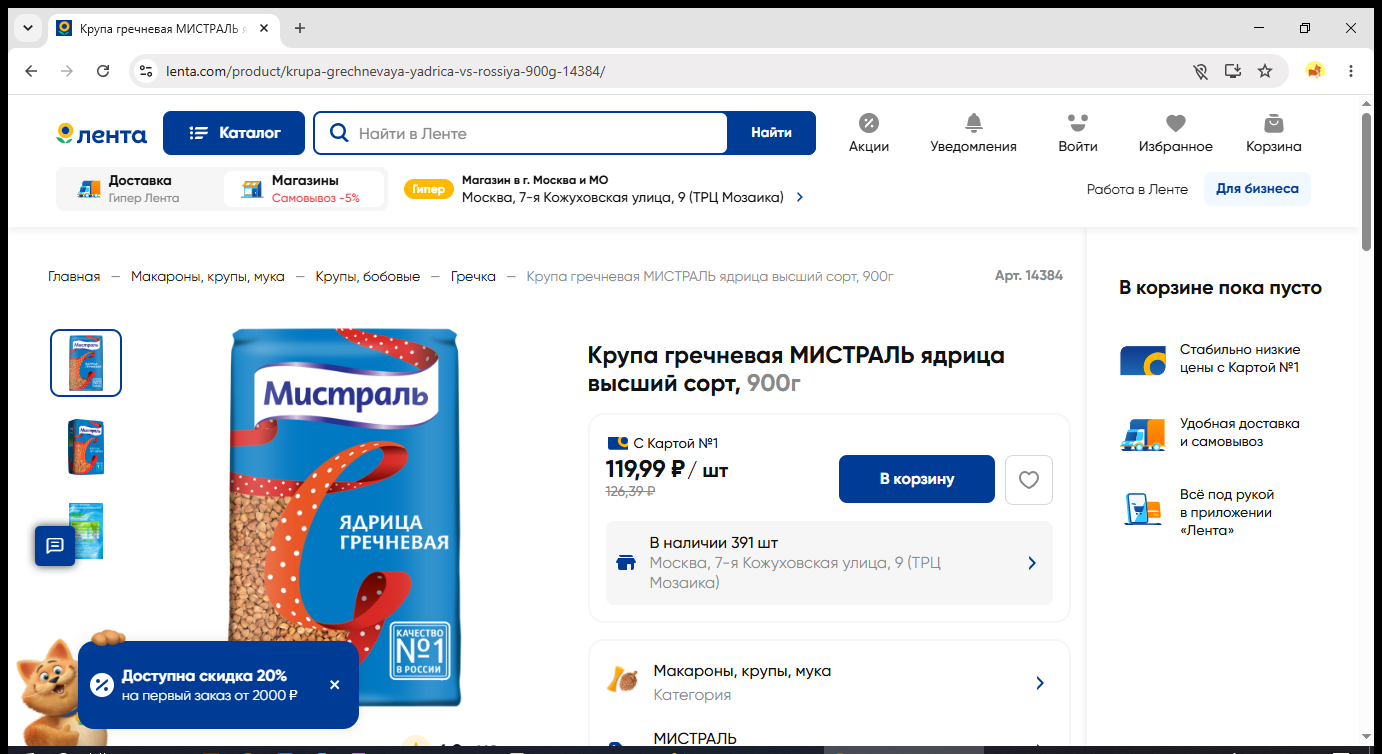Click the crossed-out 126,39 ₽ price
This screenshot has width=1382, height=754.
point(630,491)
